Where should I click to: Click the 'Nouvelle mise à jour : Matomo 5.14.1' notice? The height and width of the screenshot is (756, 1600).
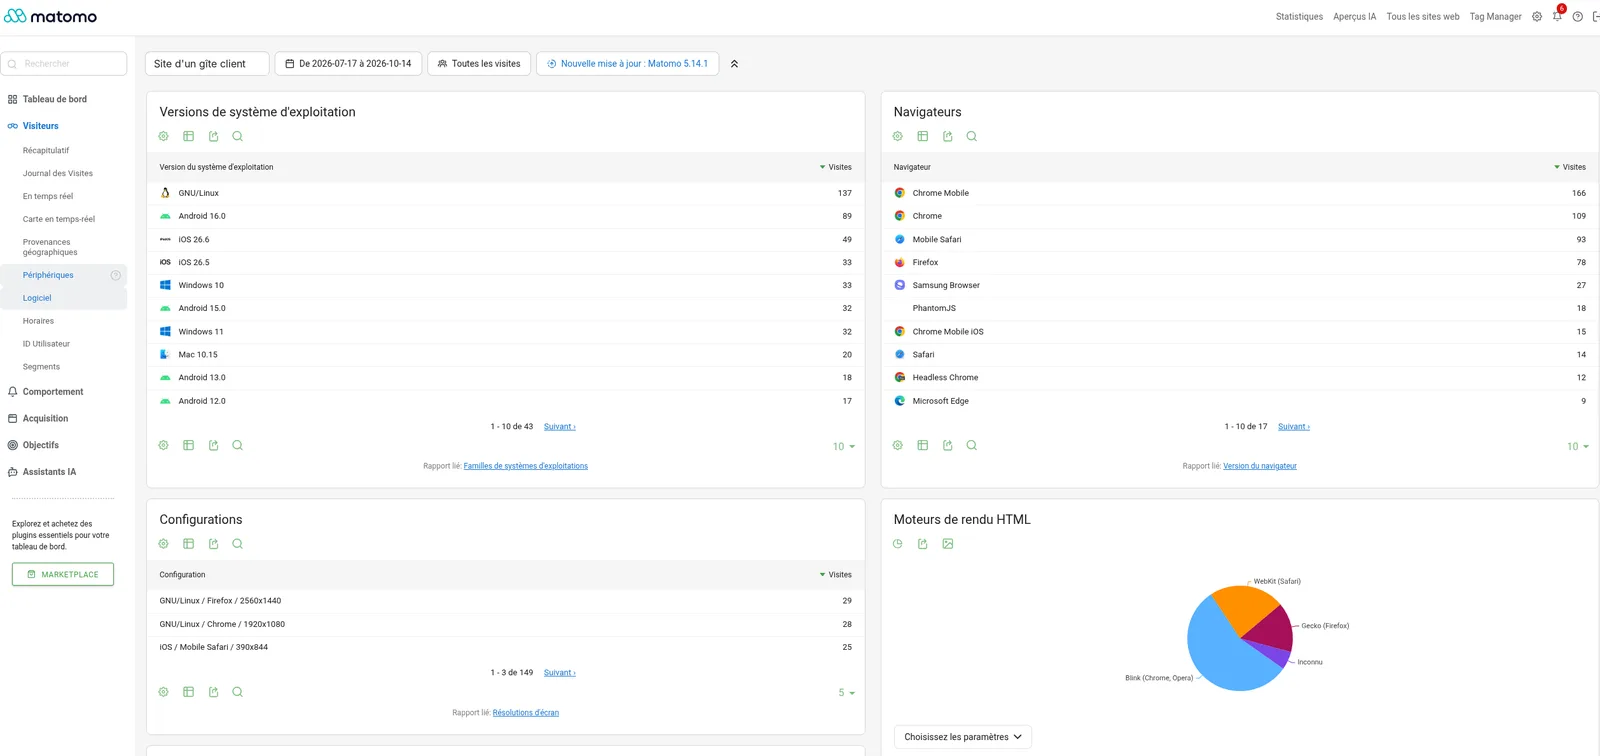tap(627, 64)
